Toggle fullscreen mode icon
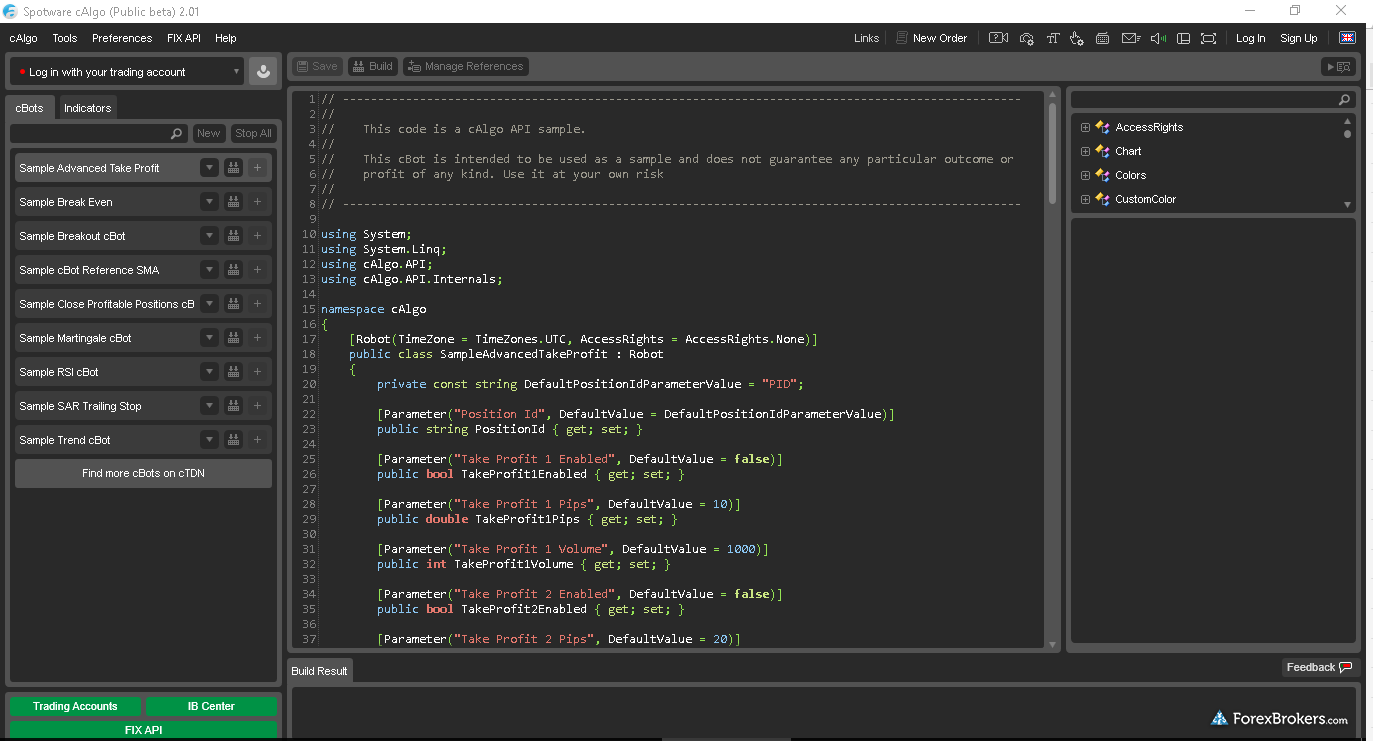The image size is (1373, 741). click(x=1209, y=38)
